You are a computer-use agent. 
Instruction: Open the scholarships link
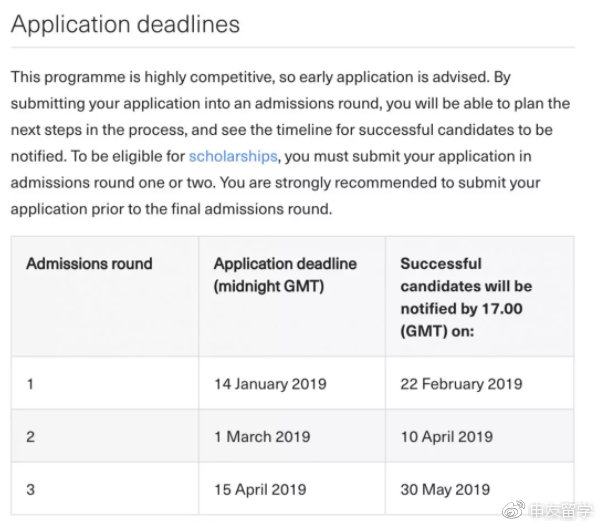click(x=233, y=157)
